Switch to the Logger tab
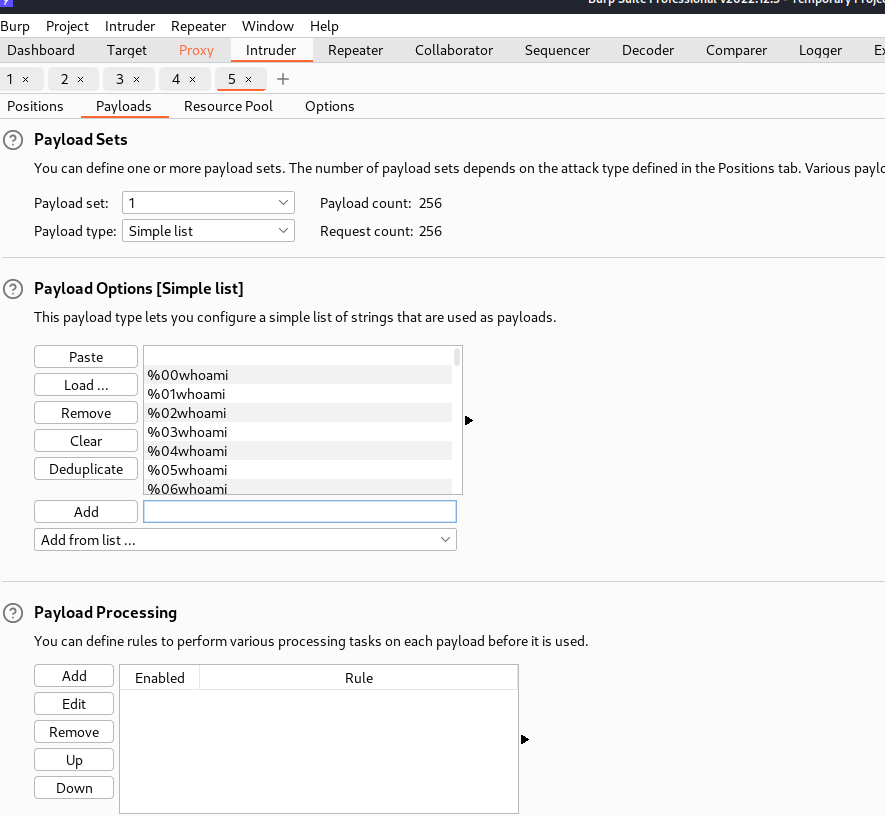 click(x=820, y=50)
